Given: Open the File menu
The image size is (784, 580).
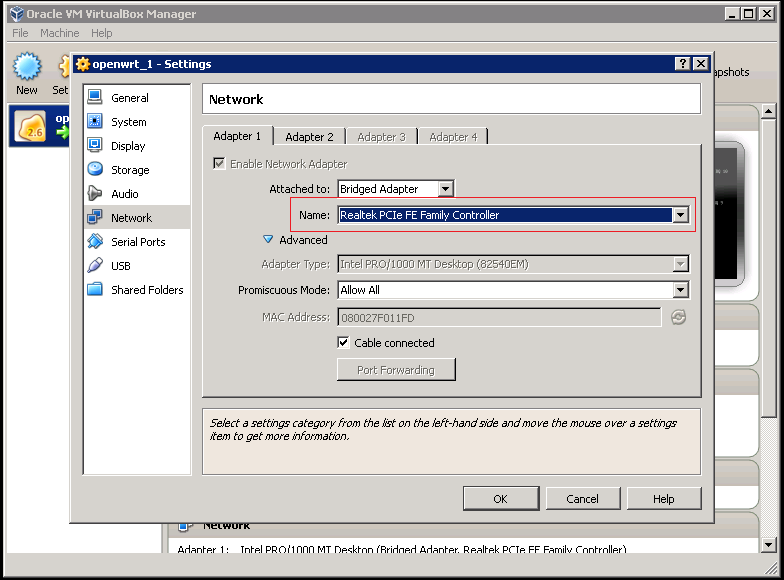Looking at the screenshot, I should coord(20,33).
